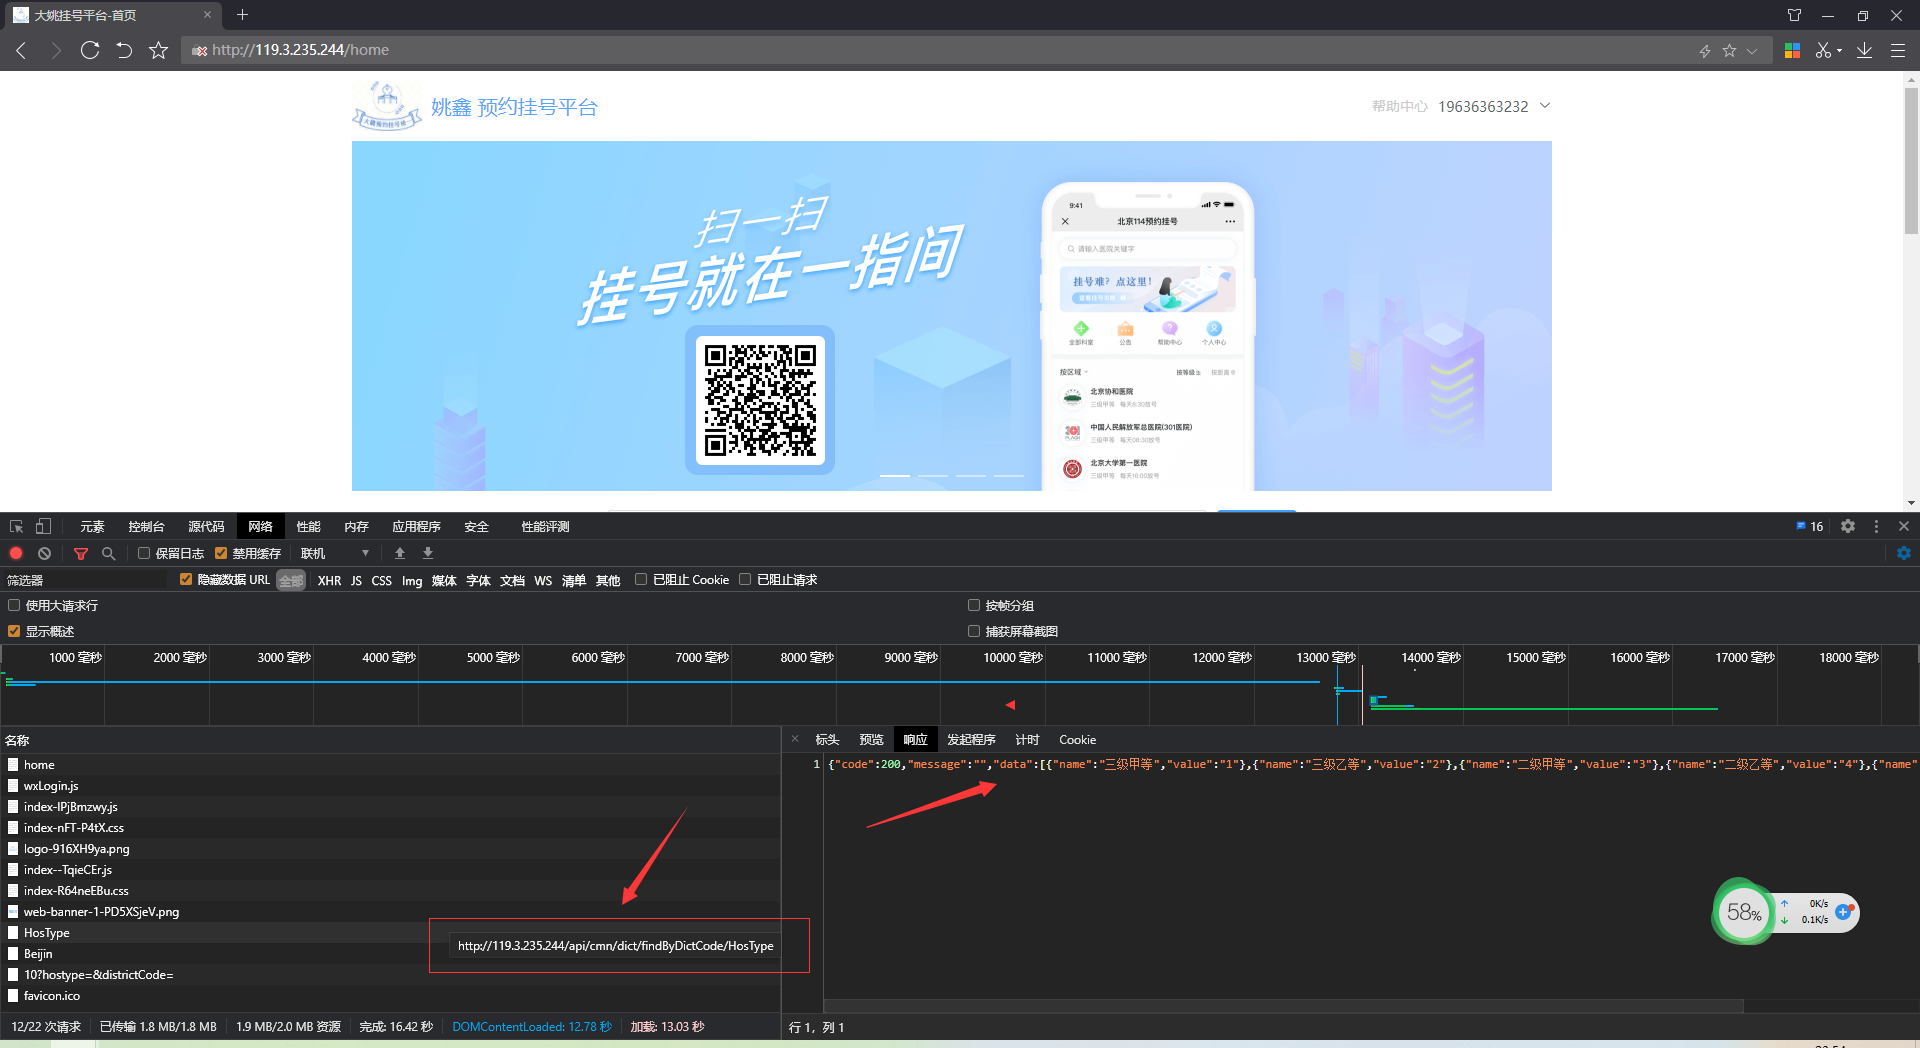Open DevTools settings gear icon
This screenshot has width=1920, height=1048.
tap(1848, 526)
